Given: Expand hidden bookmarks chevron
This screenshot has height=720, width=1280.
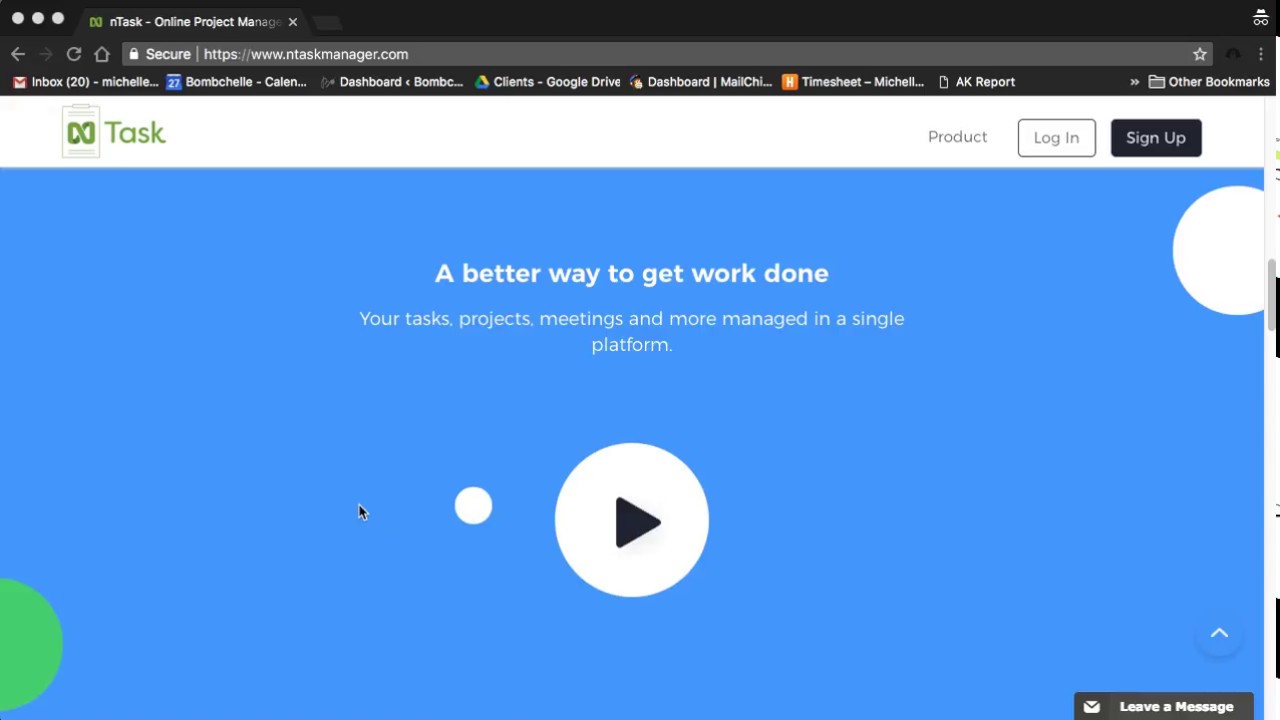Looking at the screenshot, I should 1134,82.
